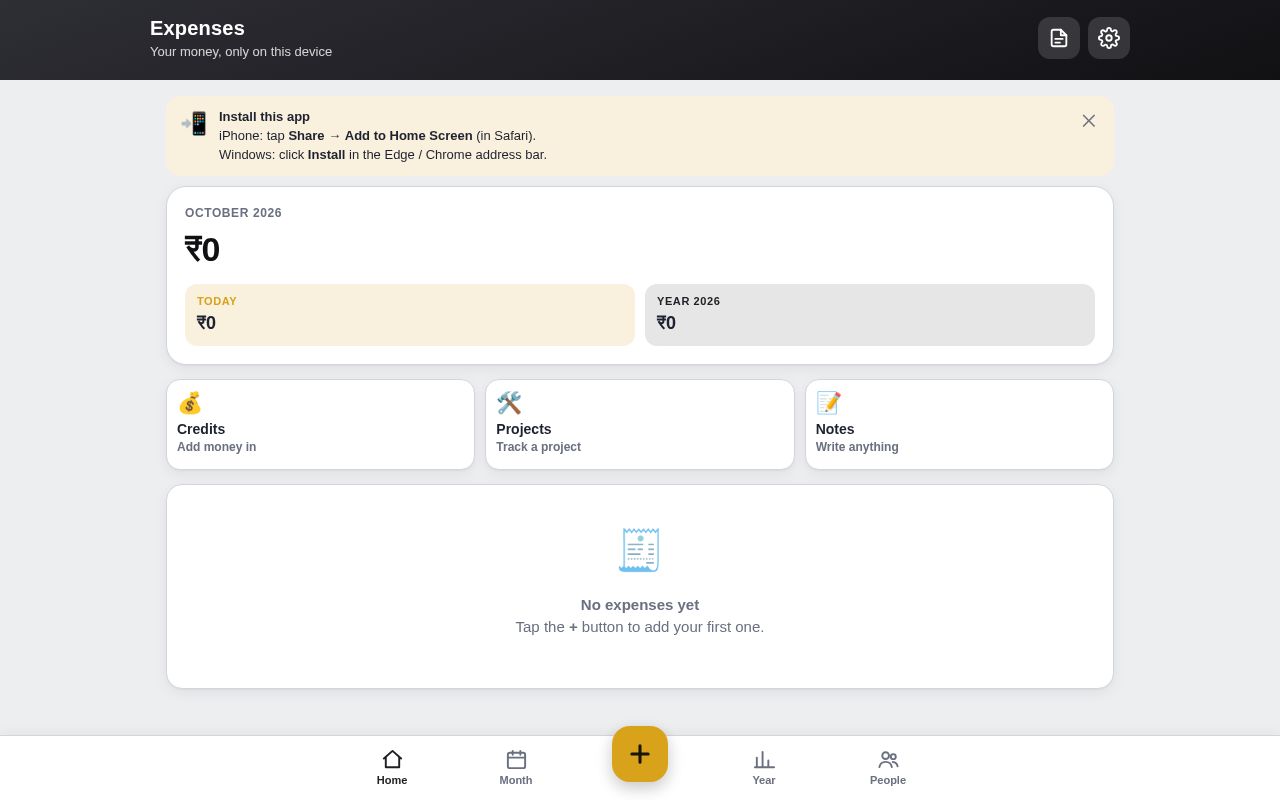Image resolution: width=1280 pixels, height=800 pixels.
Task: Click the receipt illustration icon
Action: [640, 550]
